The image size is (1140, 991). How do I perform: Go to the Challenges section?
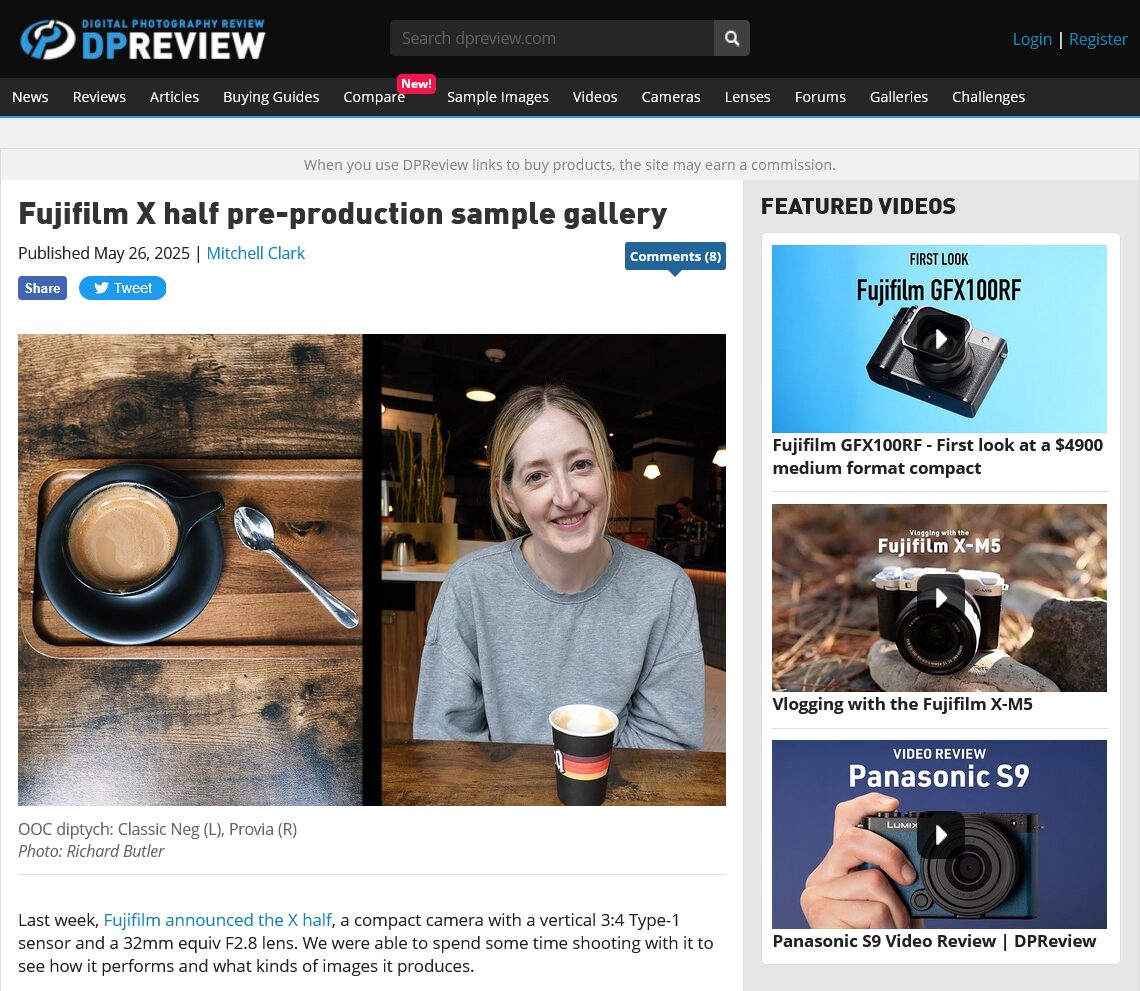(988, 97)
